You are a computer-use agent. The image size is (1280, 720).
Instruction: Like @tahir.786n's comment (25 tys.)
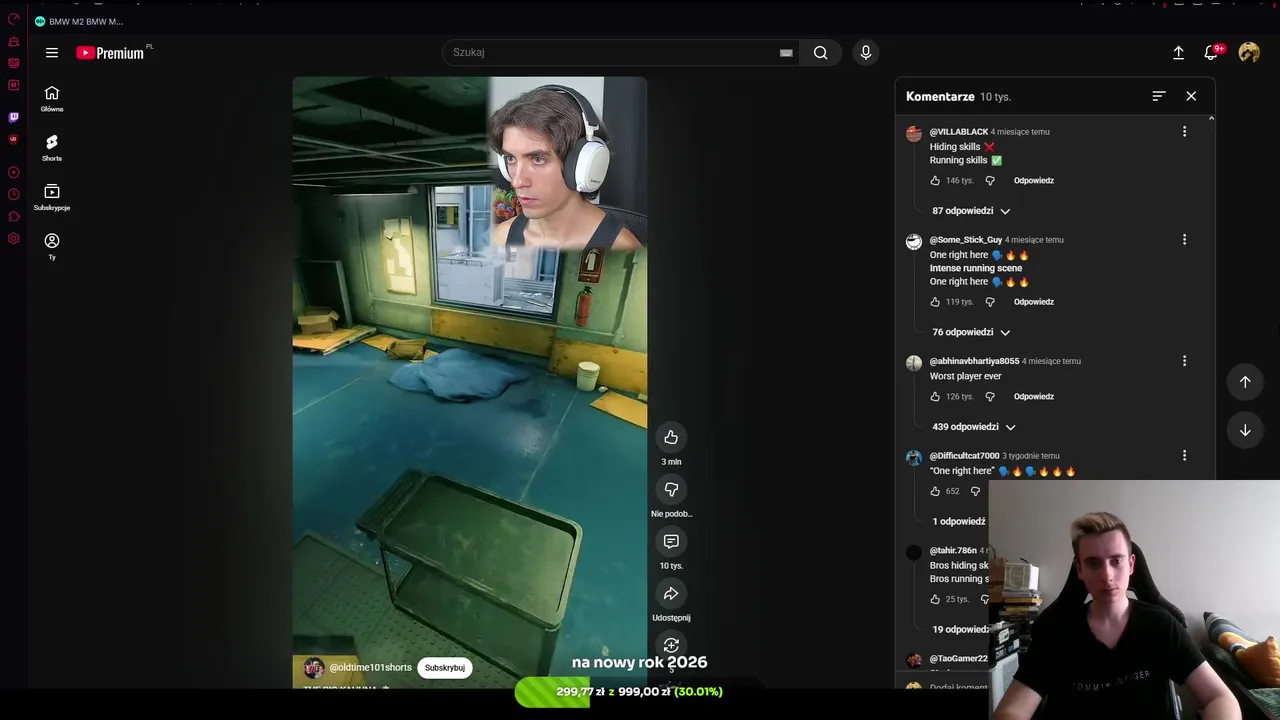coord(935,599)
